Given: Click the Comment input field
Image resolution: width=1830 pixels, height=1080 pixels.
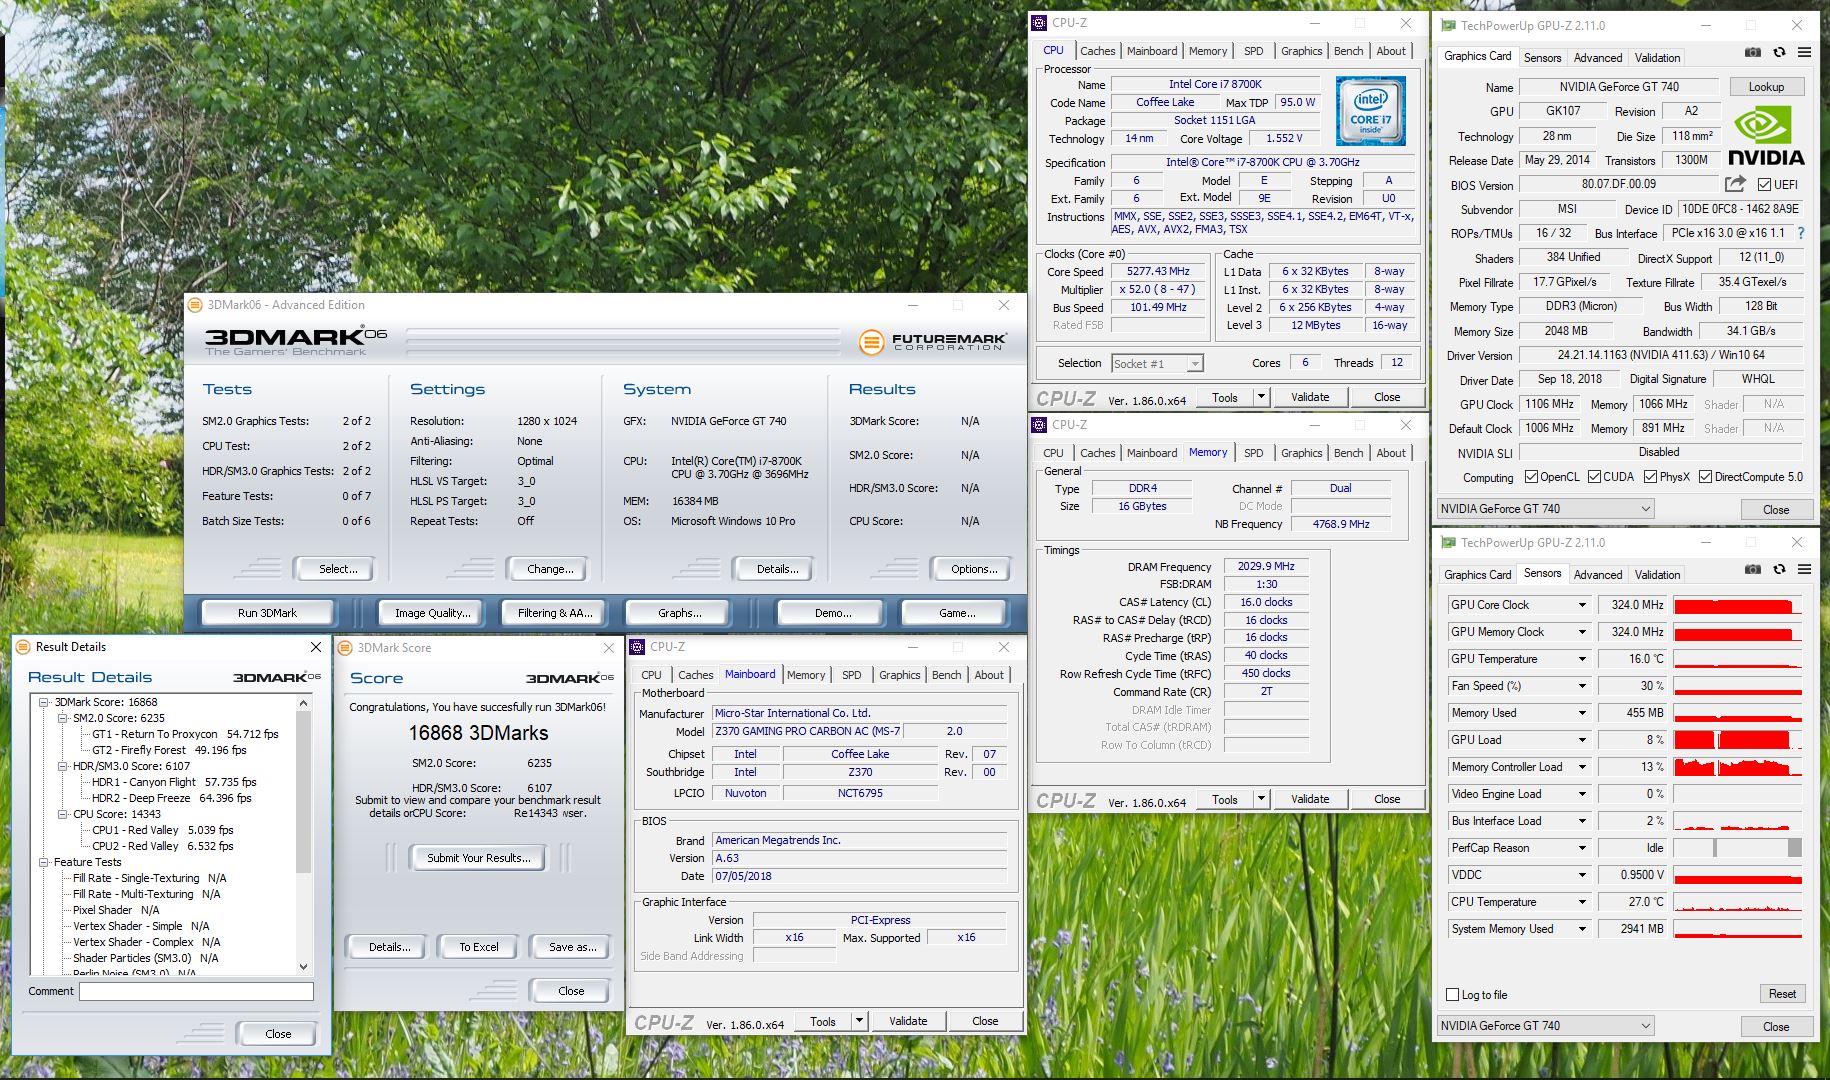Looking at the screenshot, I should click(x=196, y=991).
